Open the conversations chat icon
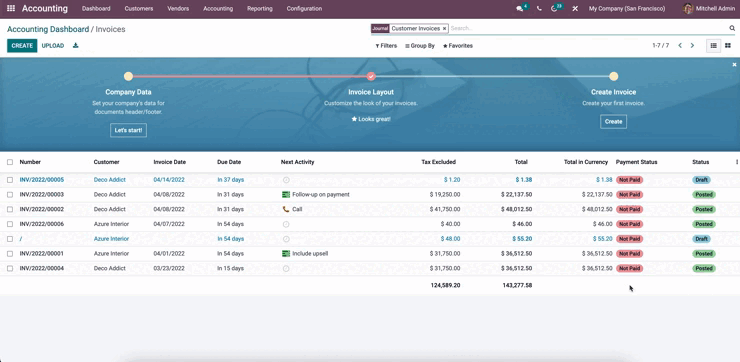Image resolution: width=740 pixels, height=362 pixels. 520,8
